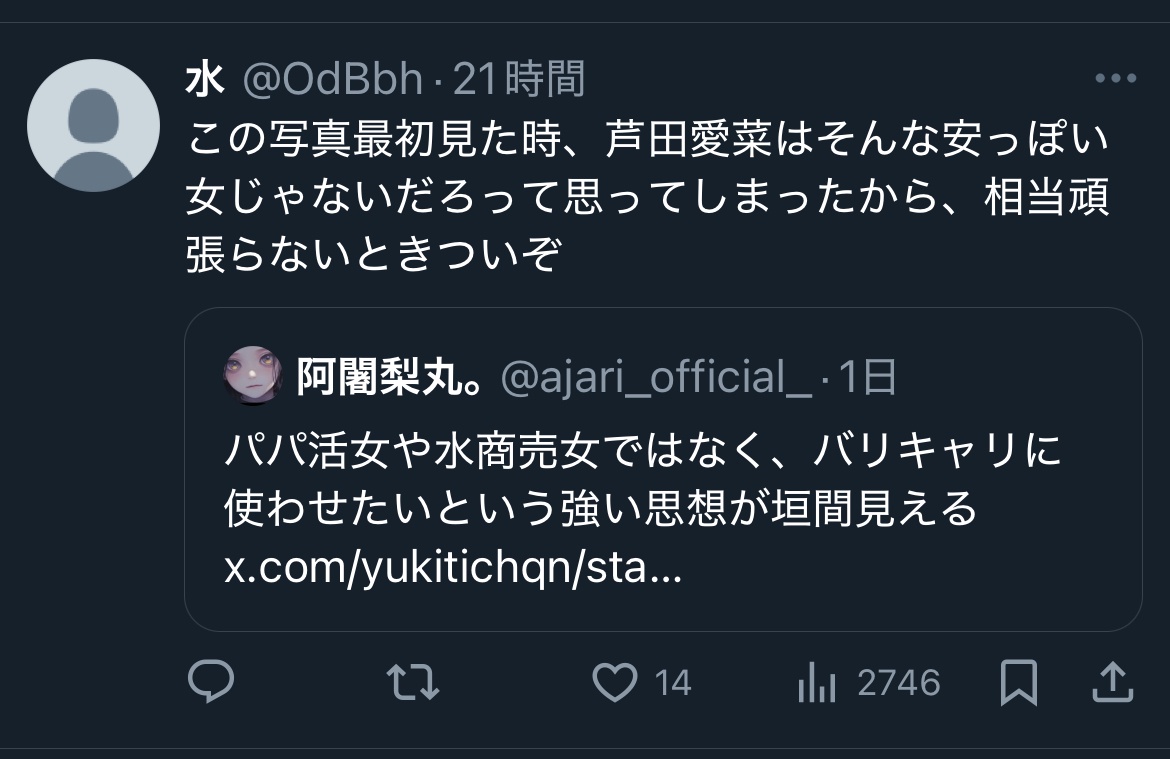
Task: Open quoted tweet text about パパ活女
Action: point(642,479)
